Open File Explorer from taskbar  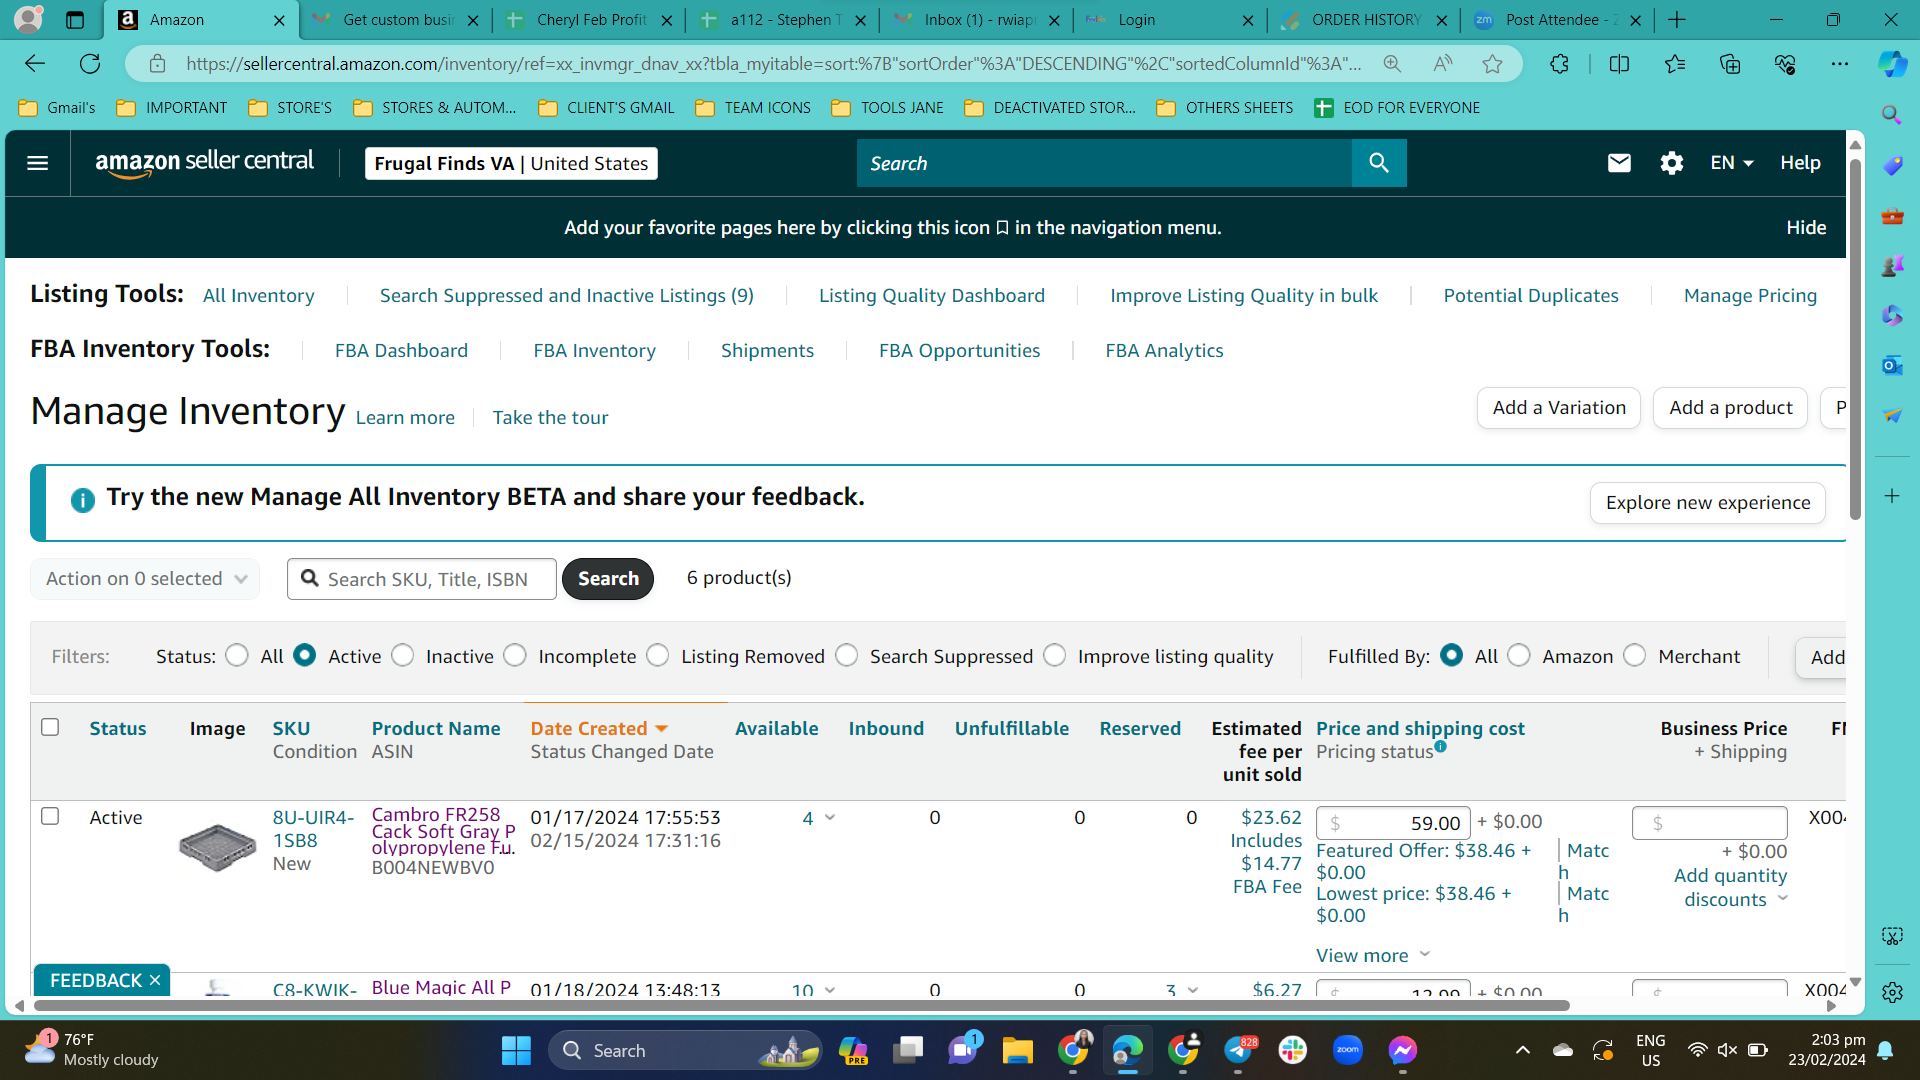click(1018, 1050)
